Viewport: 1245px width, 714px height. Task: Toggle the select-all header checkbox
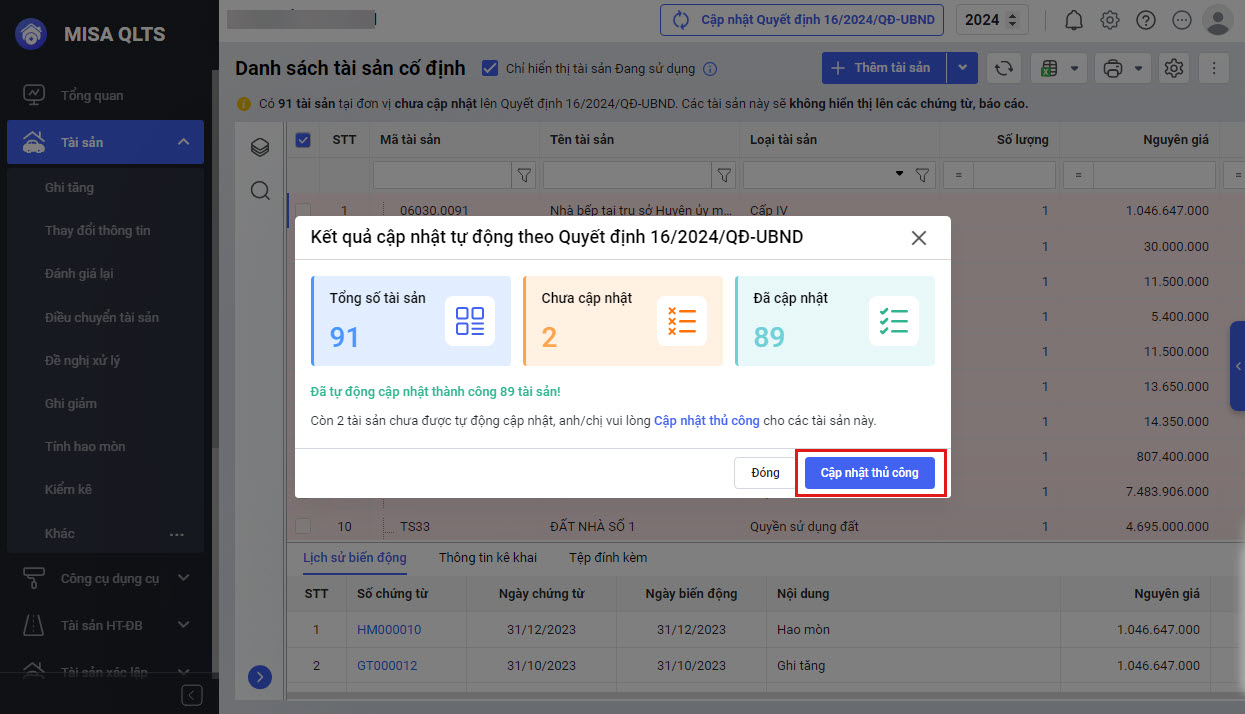(x=303, y=140)
